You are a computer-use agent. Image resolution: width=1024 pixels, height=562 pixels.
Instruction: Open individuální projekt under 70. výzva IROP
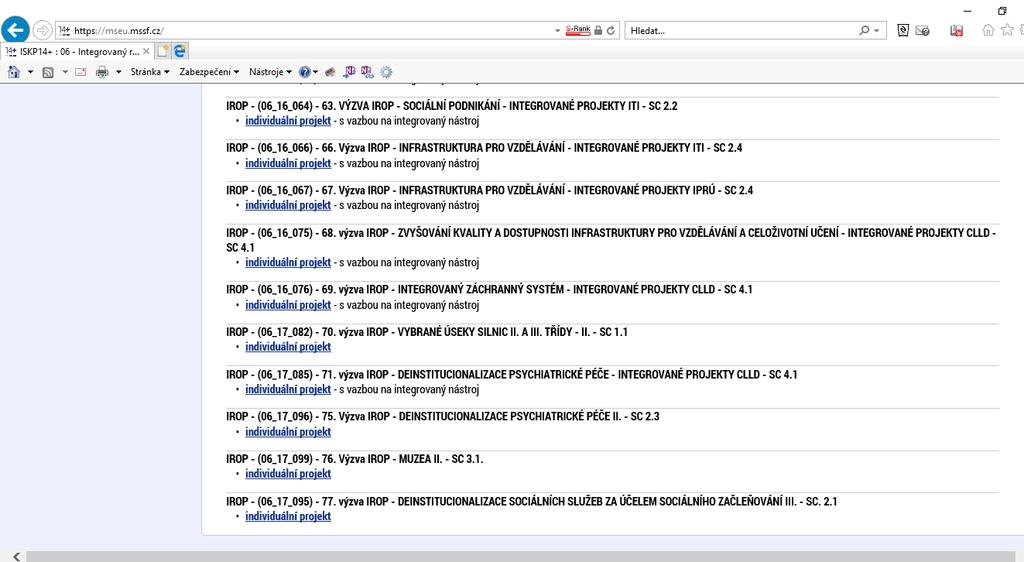pos(288,347)
